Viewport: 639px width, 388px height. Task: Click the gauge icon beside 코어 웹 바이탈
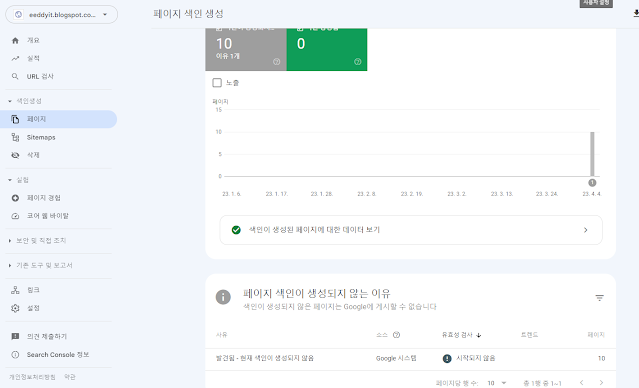coord(15,216)
